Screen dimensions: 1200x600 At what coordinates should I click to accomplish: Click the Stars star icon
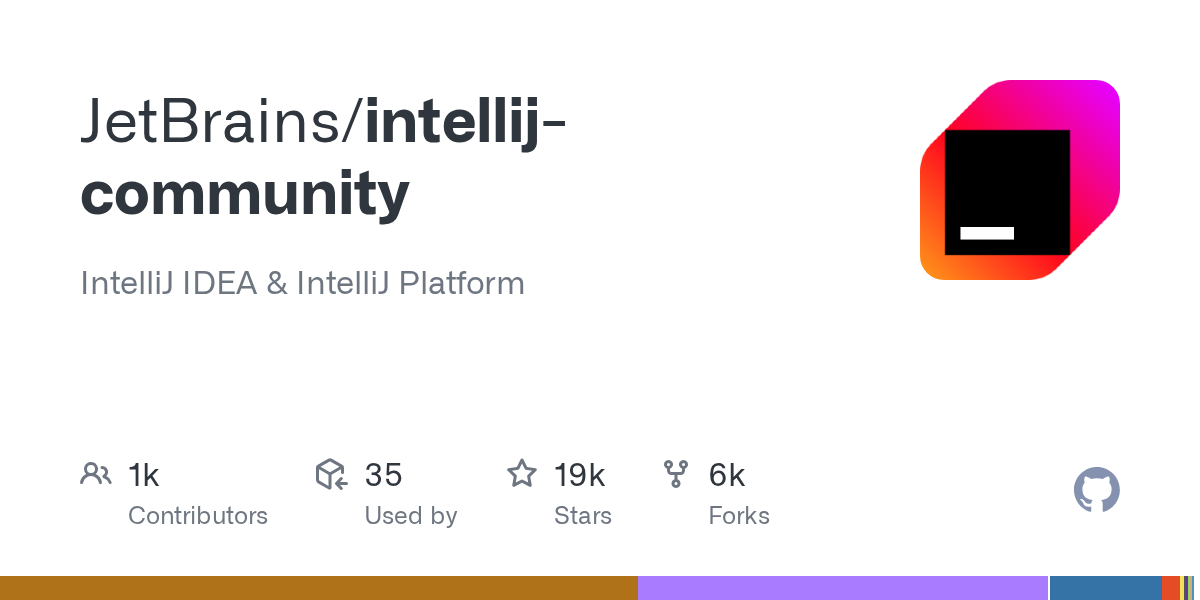pos(522,474)
